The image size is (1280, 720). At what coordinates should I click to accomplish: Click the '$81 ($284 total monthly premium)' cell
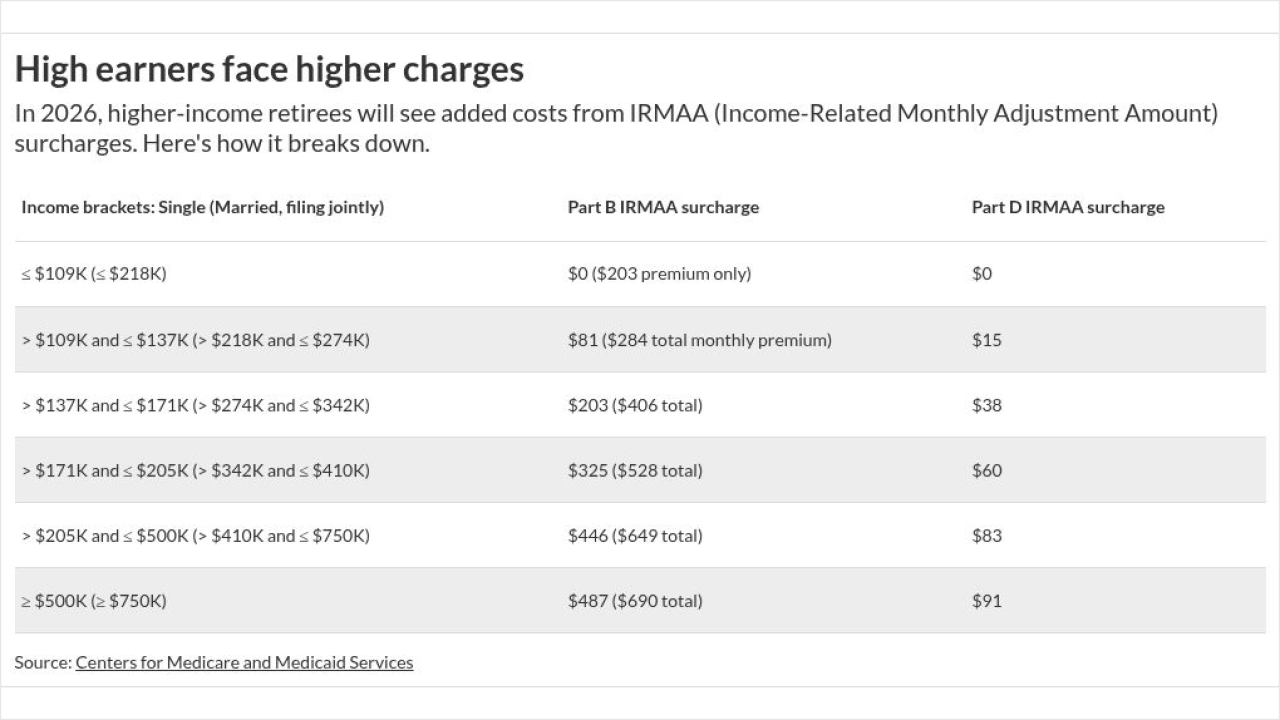click(x=699, y=340)
